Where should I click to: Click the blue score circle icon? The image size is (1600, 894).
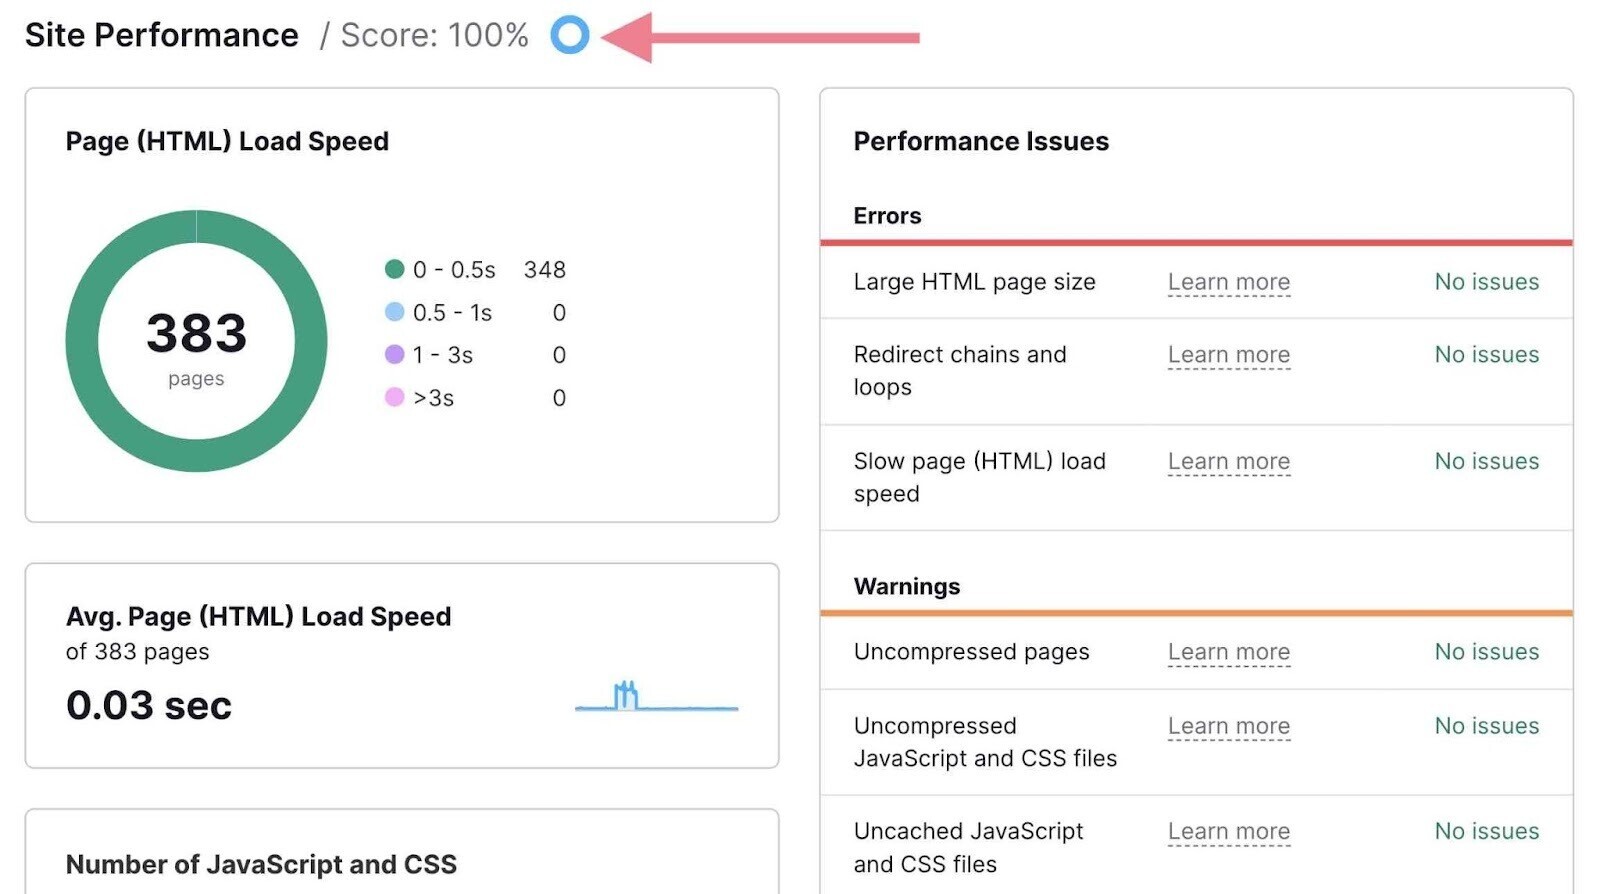point(569,35)
